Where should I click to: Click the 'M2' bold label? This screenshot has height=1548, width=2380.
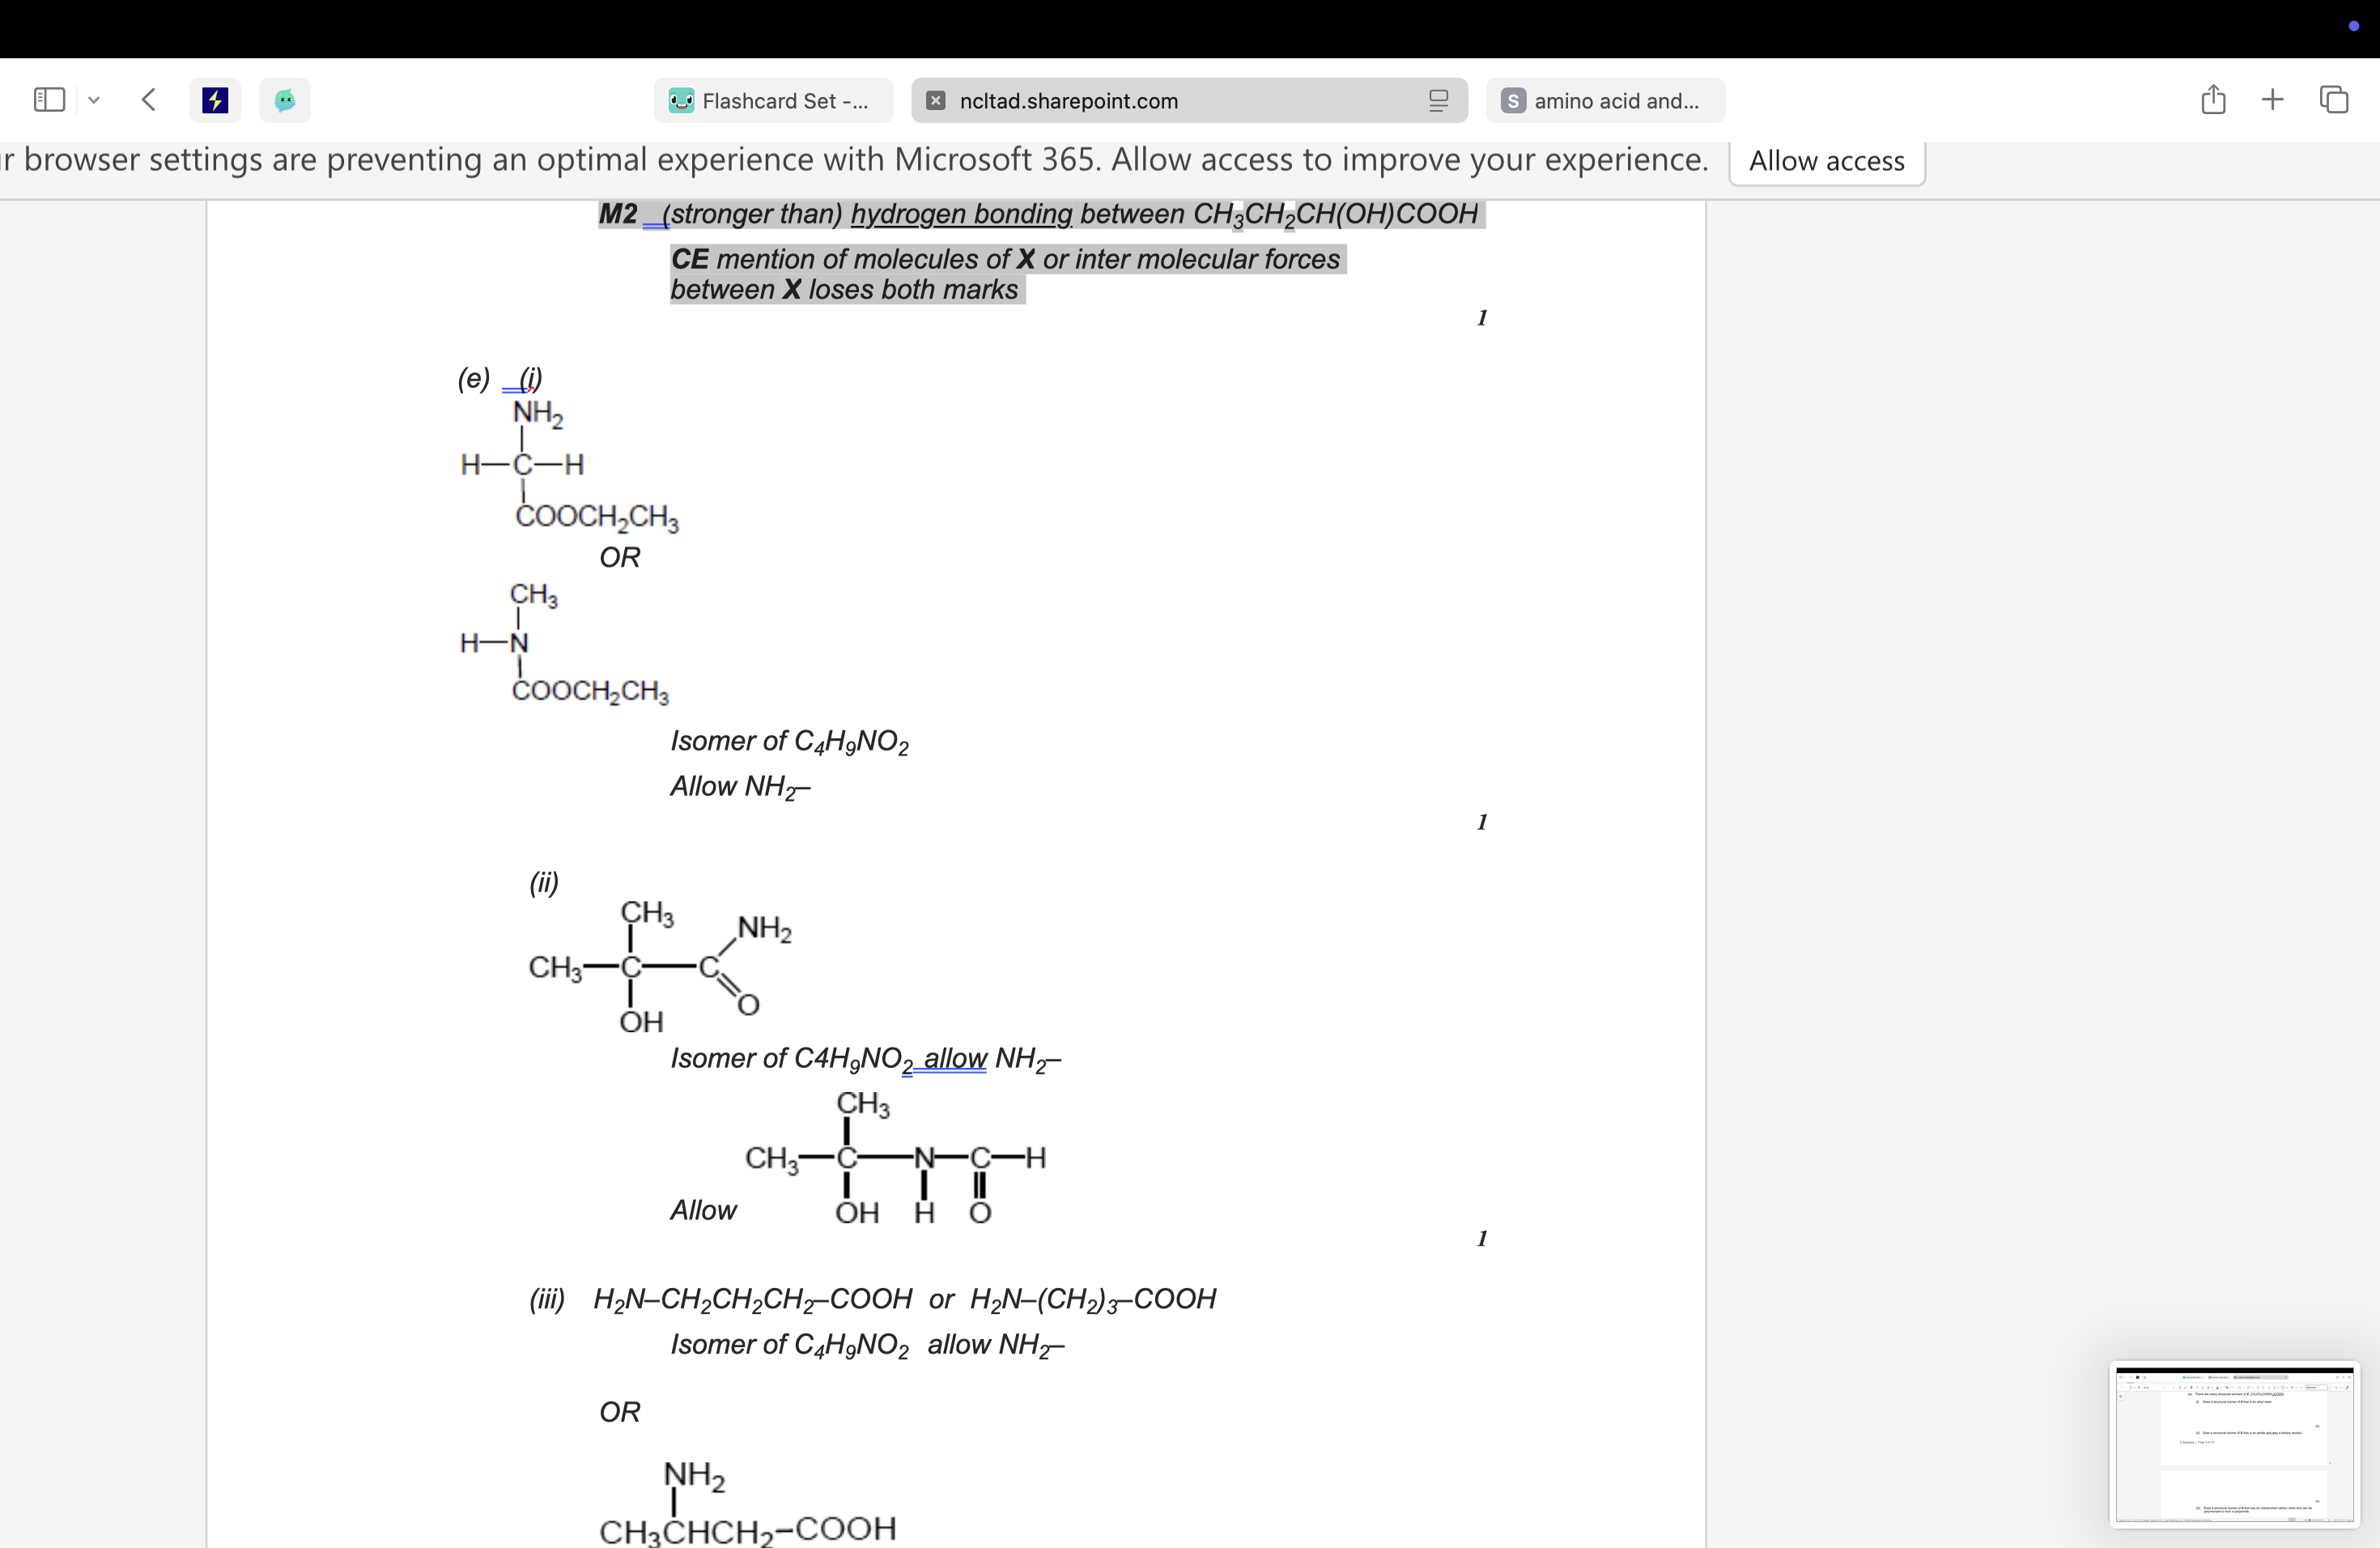pos(618,214)
